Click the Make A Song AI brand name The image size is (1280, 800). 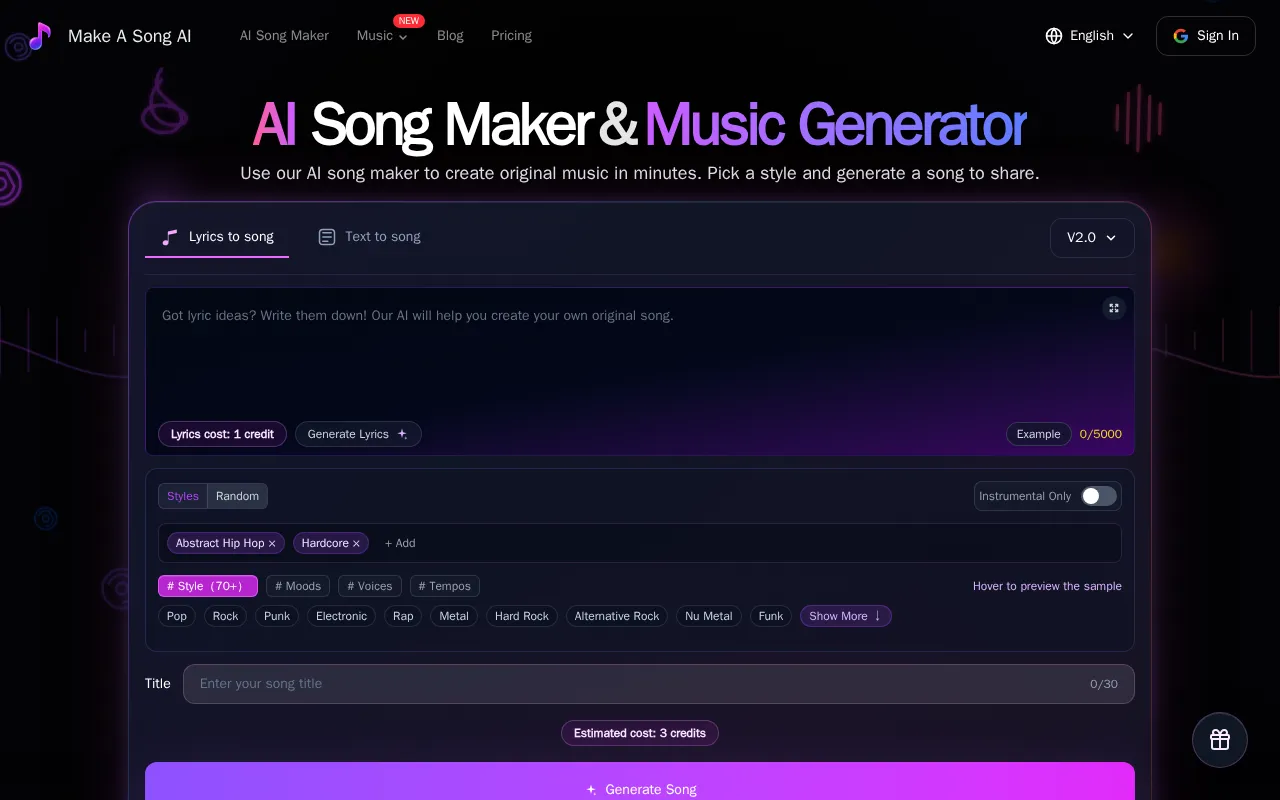tap(130, 36)
